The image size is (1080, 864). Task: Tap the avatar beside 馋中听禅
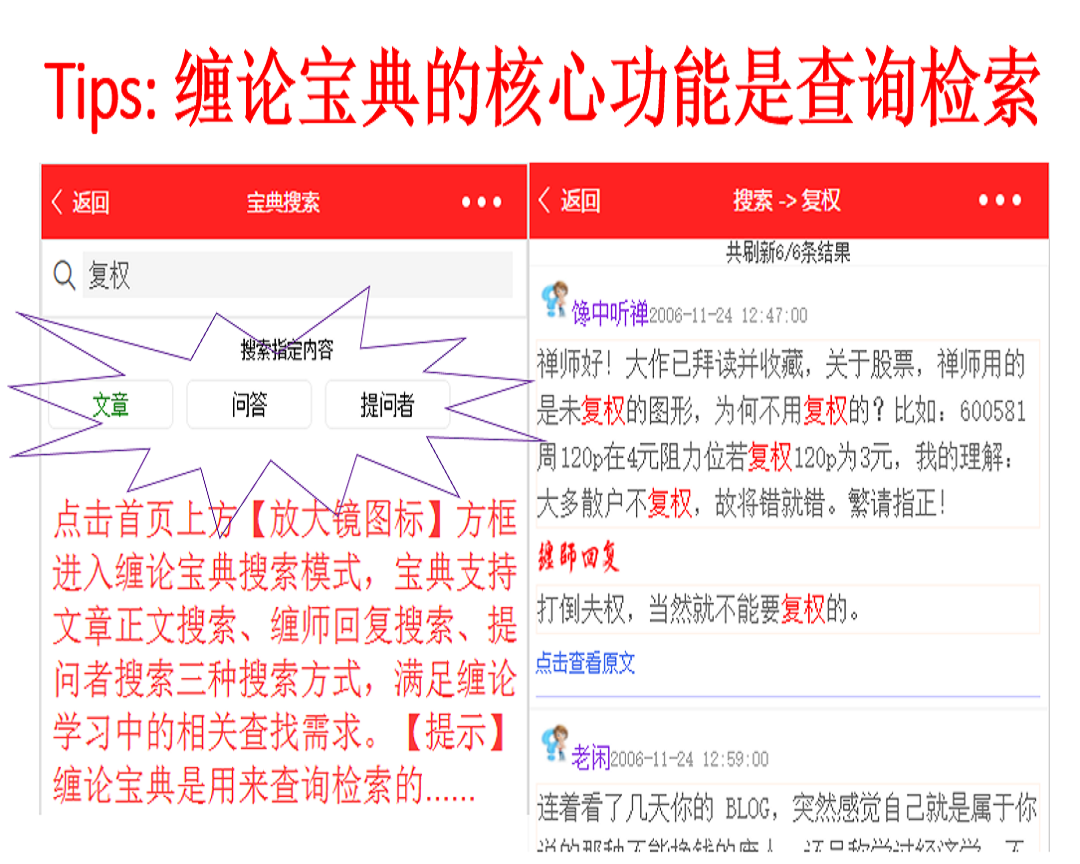pos(554,299)
